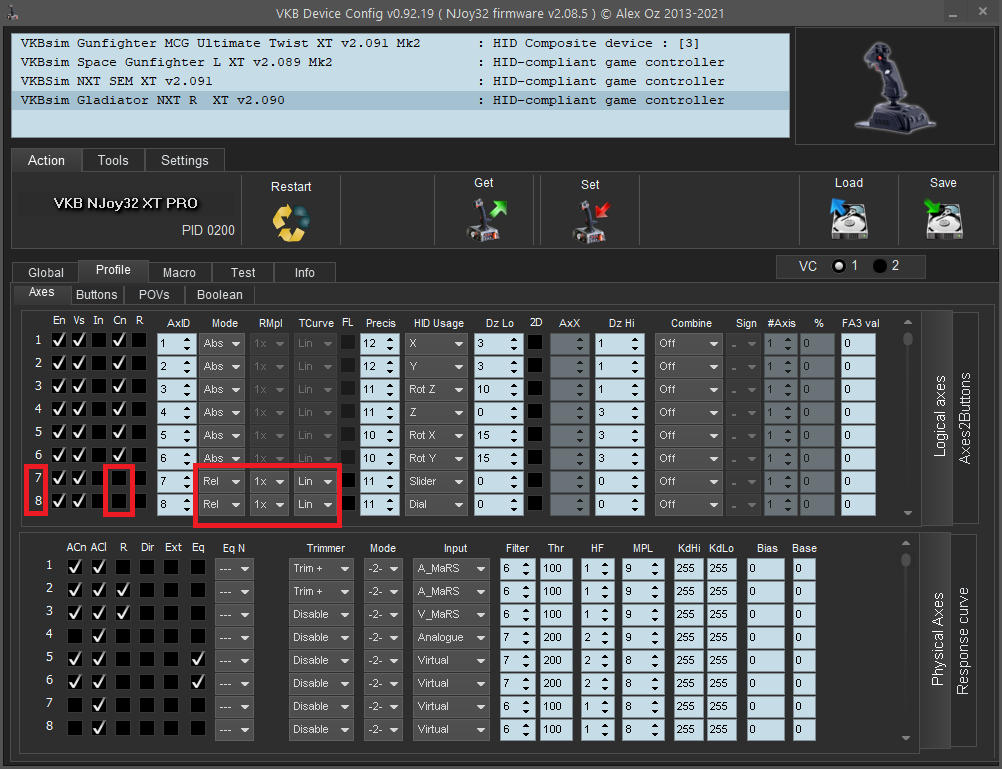Screen dimensions: 1002x769
Task: Select VC radio option 2
Action: click(880, 266)
